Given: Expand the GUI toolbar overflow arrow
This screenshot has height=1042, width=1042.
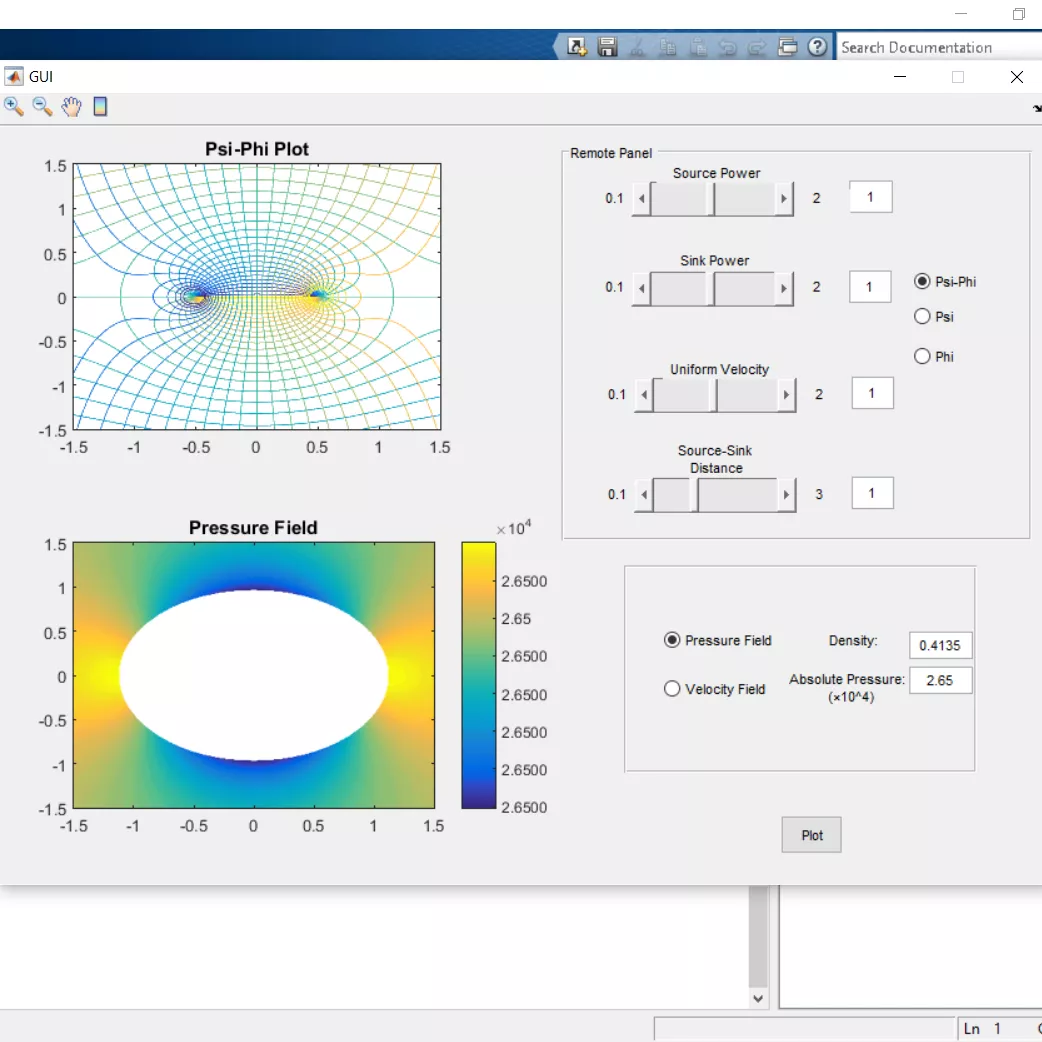Looking at the screenshot, I should (x=1037, y=108).
